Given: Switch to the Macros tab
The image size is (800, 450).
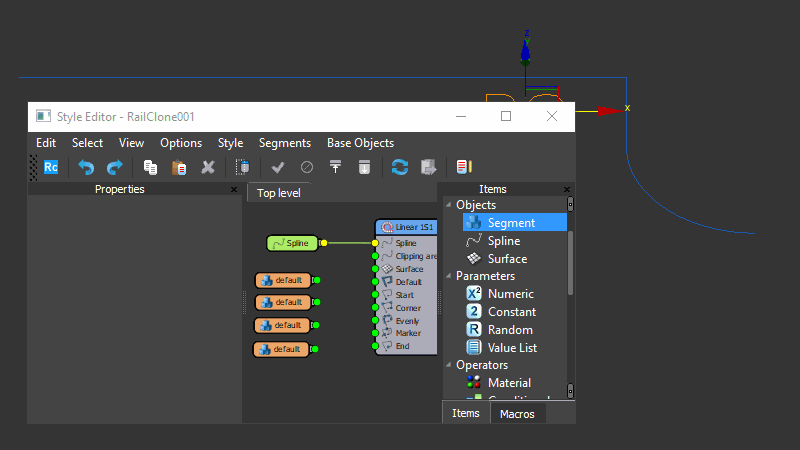Looking at the screenshot, I should click(517, 414).
